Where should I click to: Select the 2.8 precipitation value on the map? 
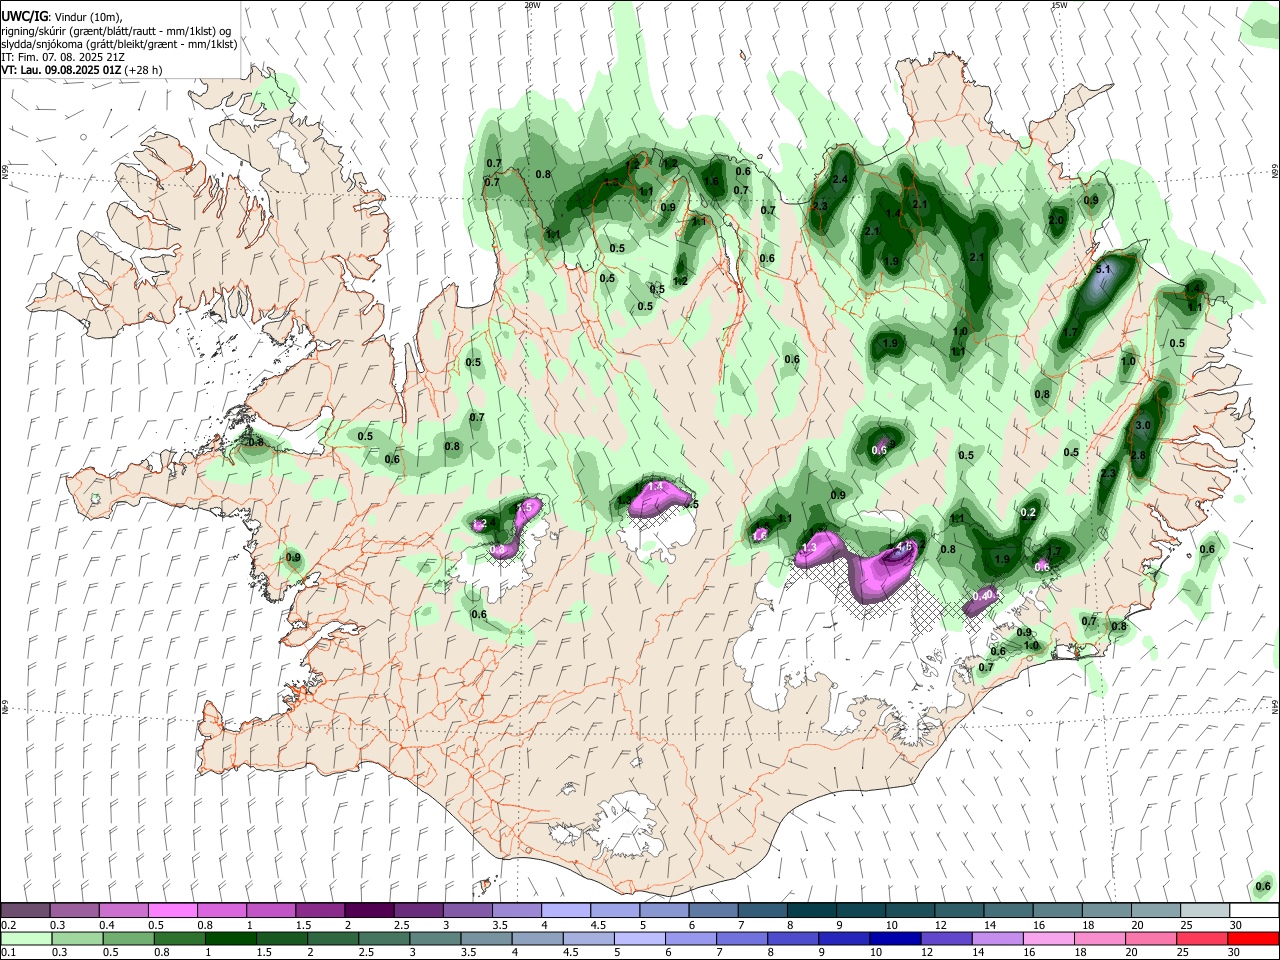coord(1138,456)
